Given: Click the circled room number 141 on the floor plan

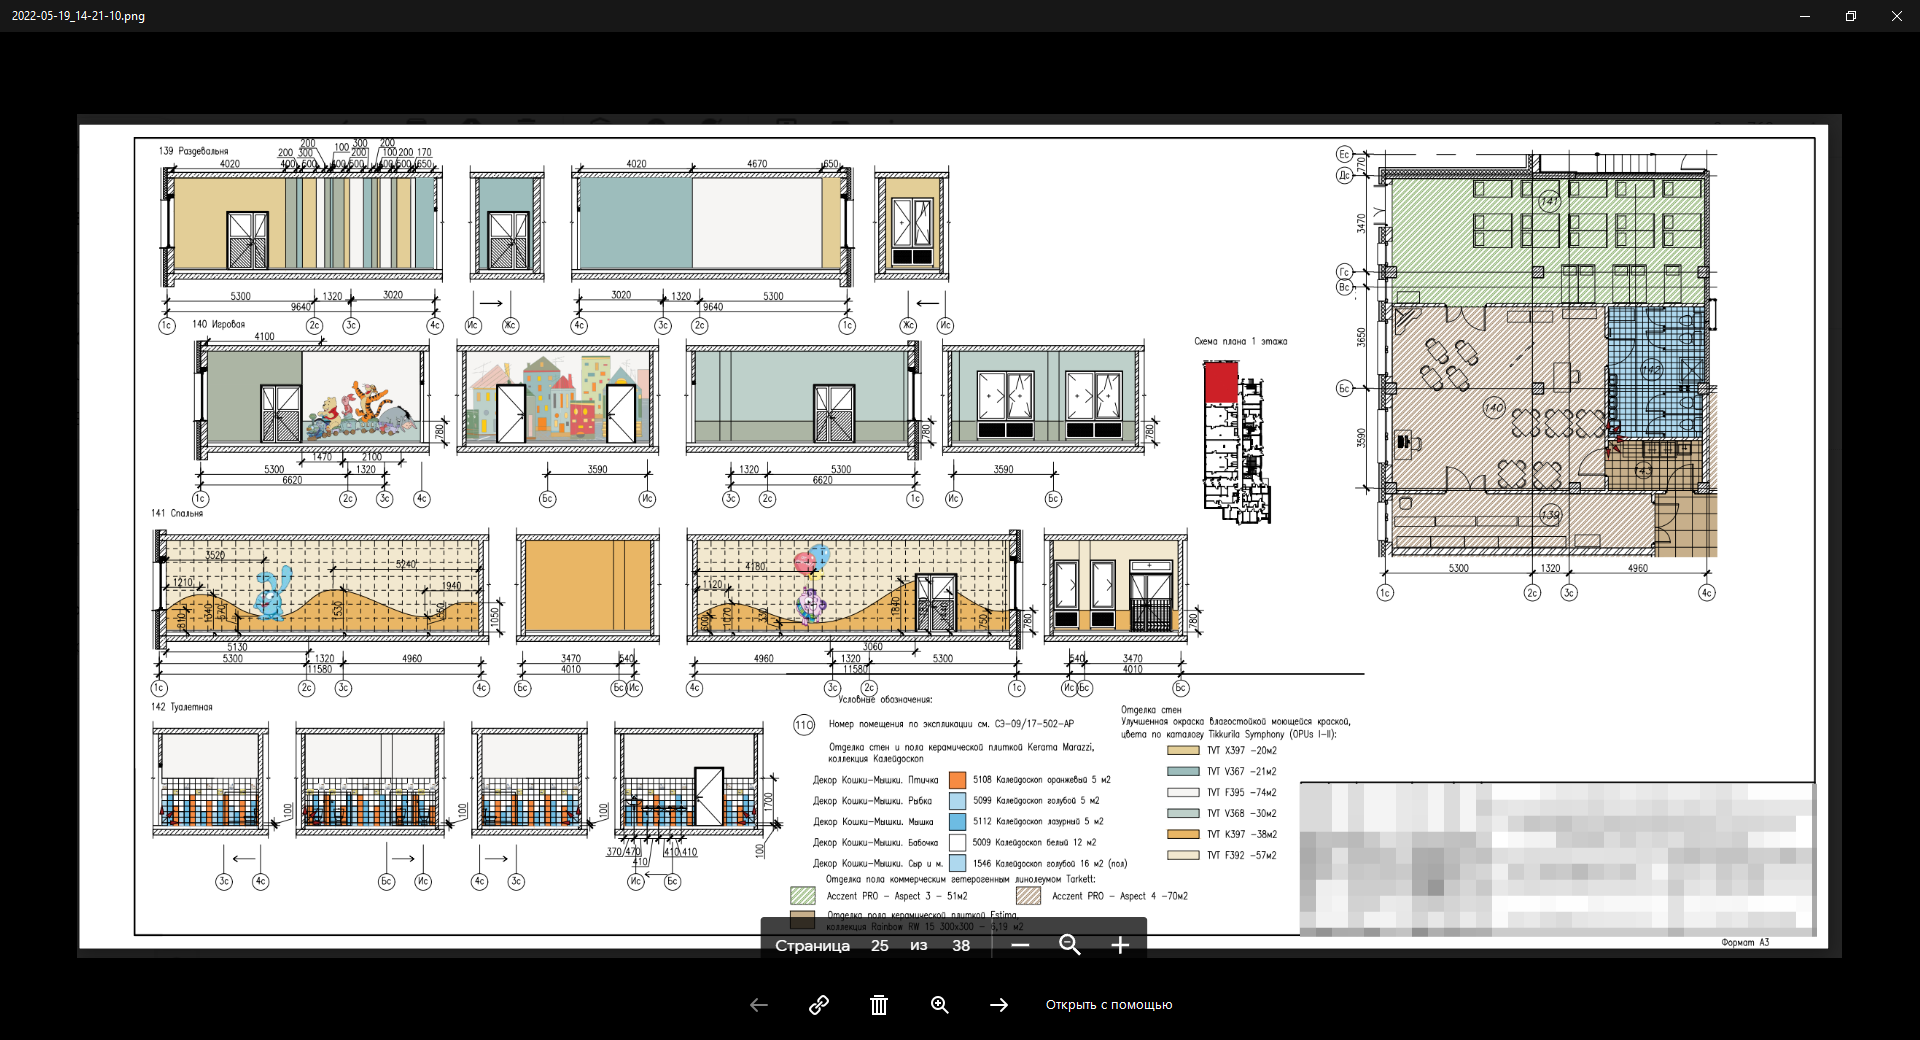Looking at the screenshot, I should click(1549, 201).
